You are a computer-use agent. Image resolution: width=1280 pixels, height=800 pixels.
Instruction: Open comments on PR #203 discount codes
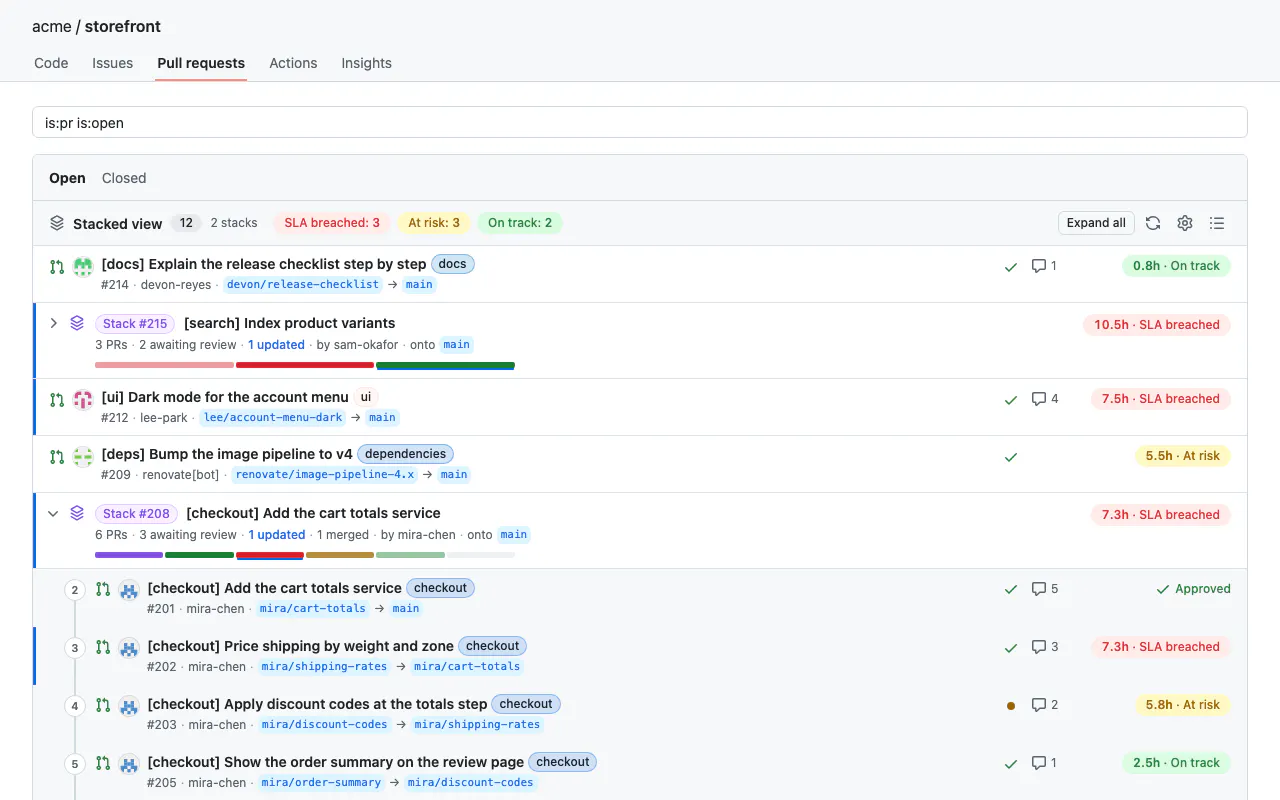click(x=1045, y=705)
